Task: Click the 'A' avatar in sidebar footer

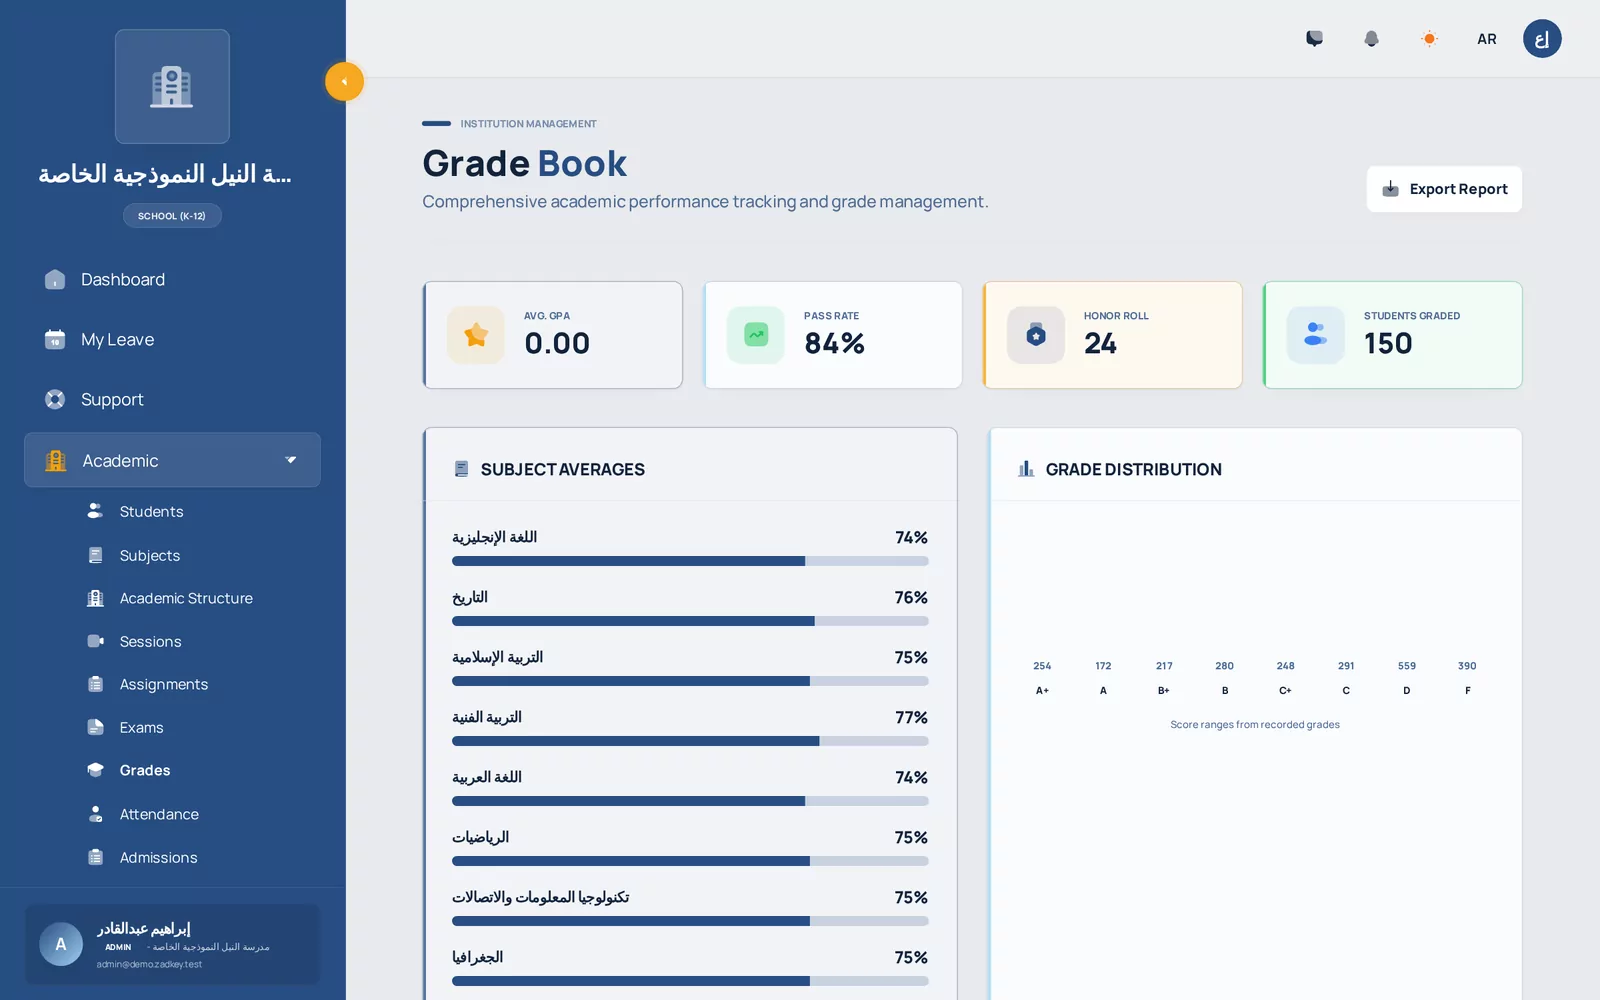Action: (61, 944)
